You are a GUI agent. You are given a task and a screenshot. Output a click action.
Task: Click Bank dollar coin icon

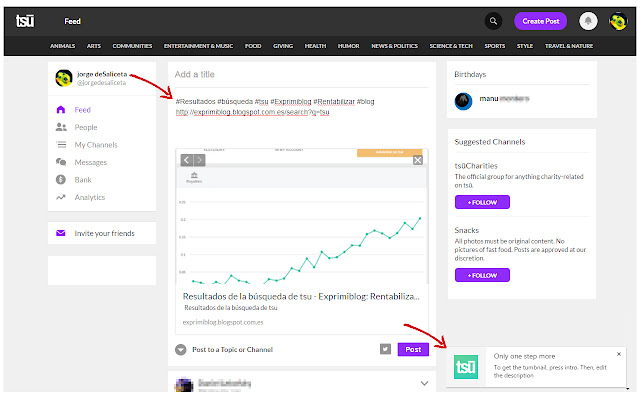pos(61,179)
